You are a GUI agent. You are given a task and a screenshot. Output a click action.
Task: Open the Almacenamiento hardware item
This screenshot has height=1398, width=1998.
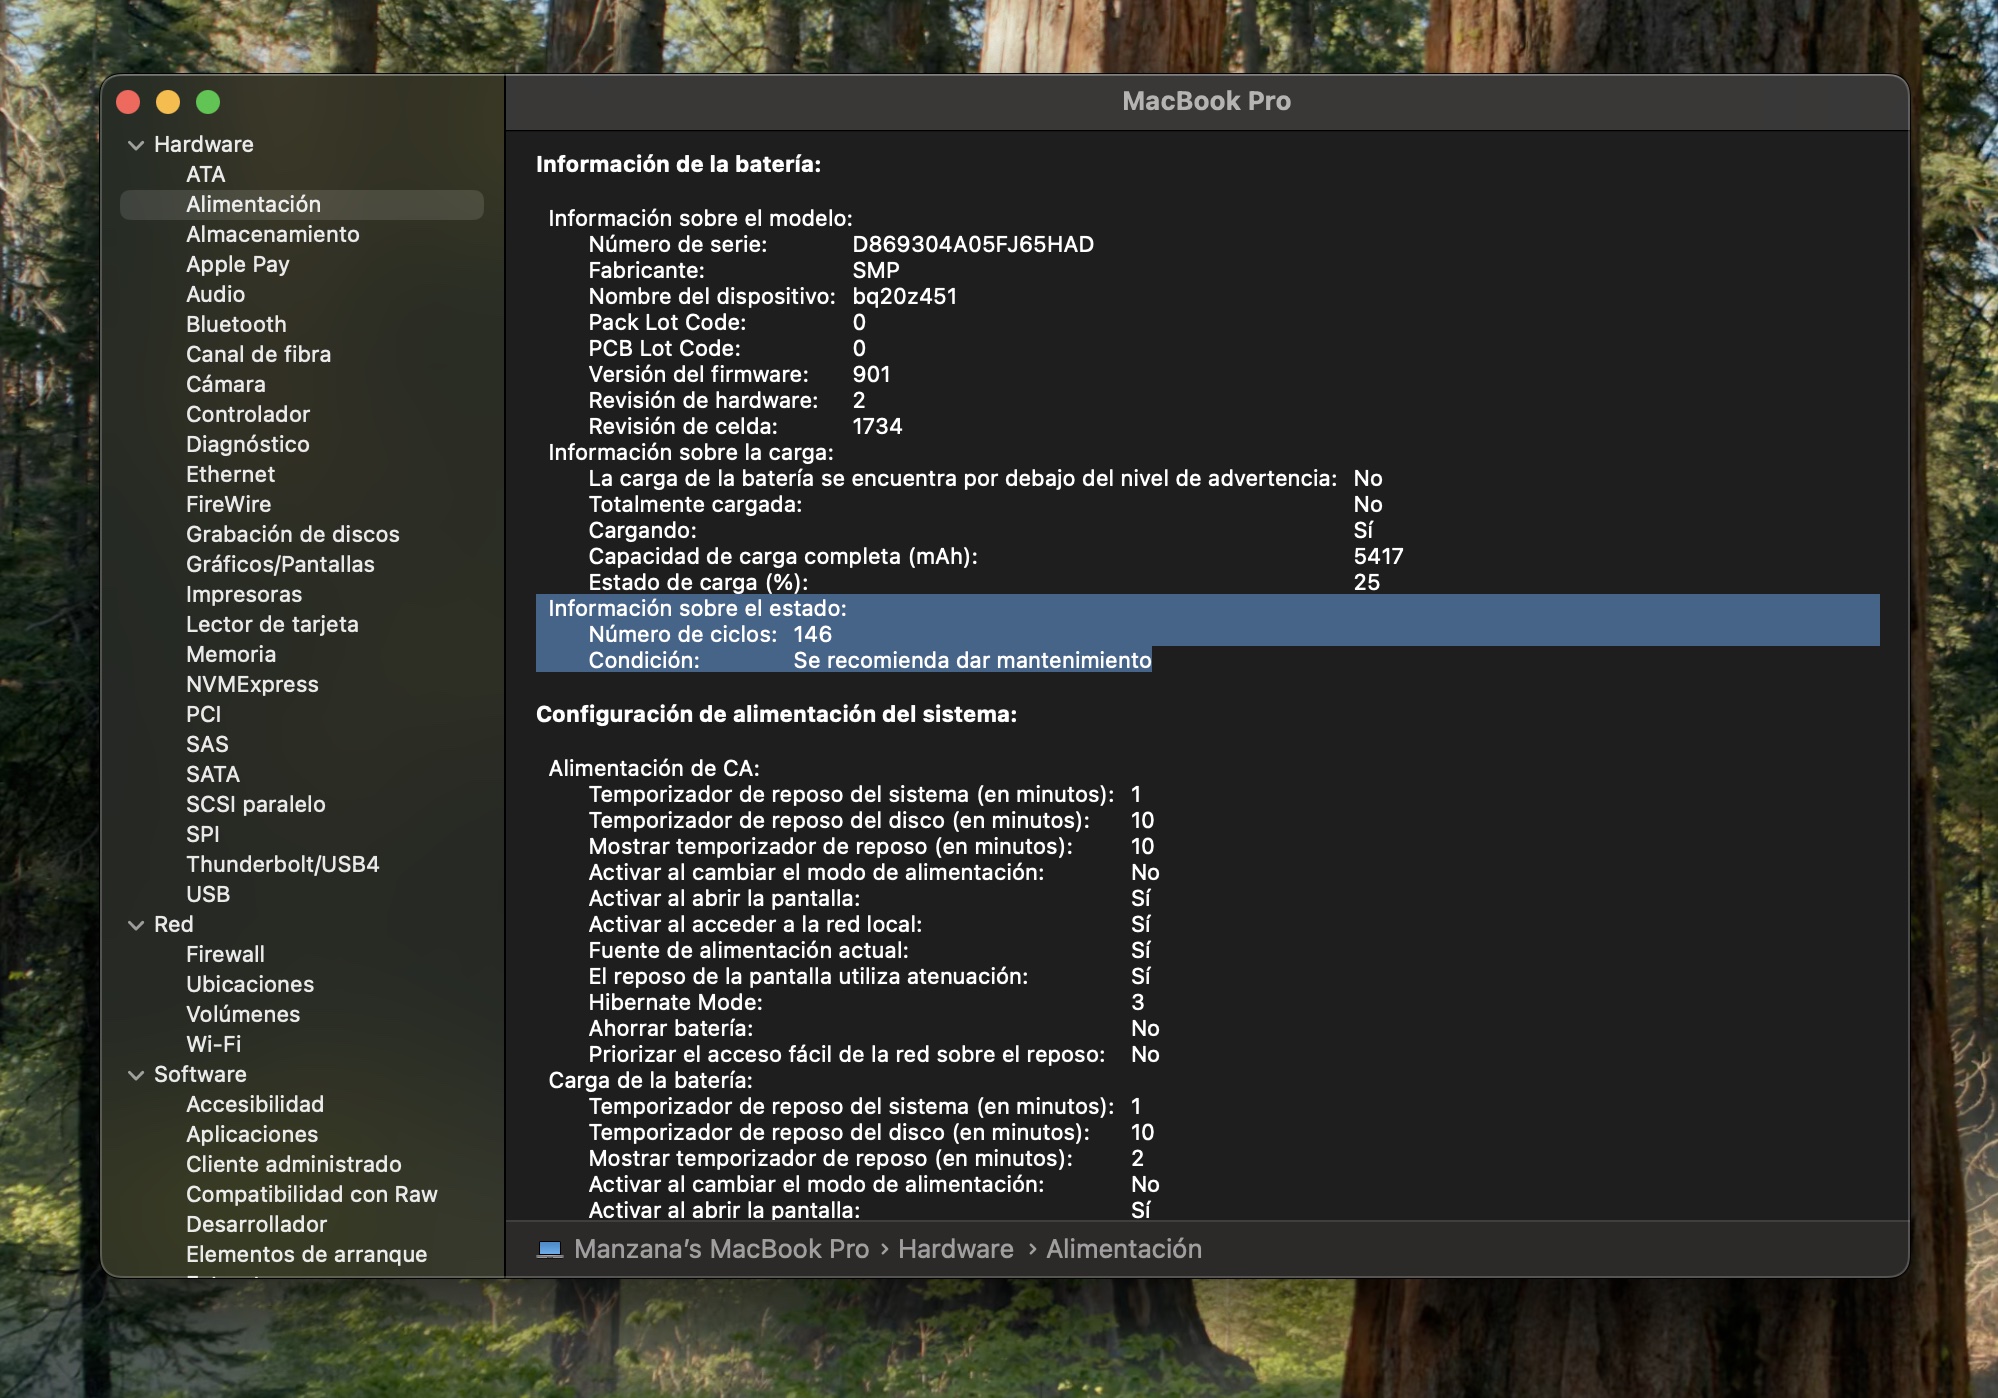(x=272, y=234)
